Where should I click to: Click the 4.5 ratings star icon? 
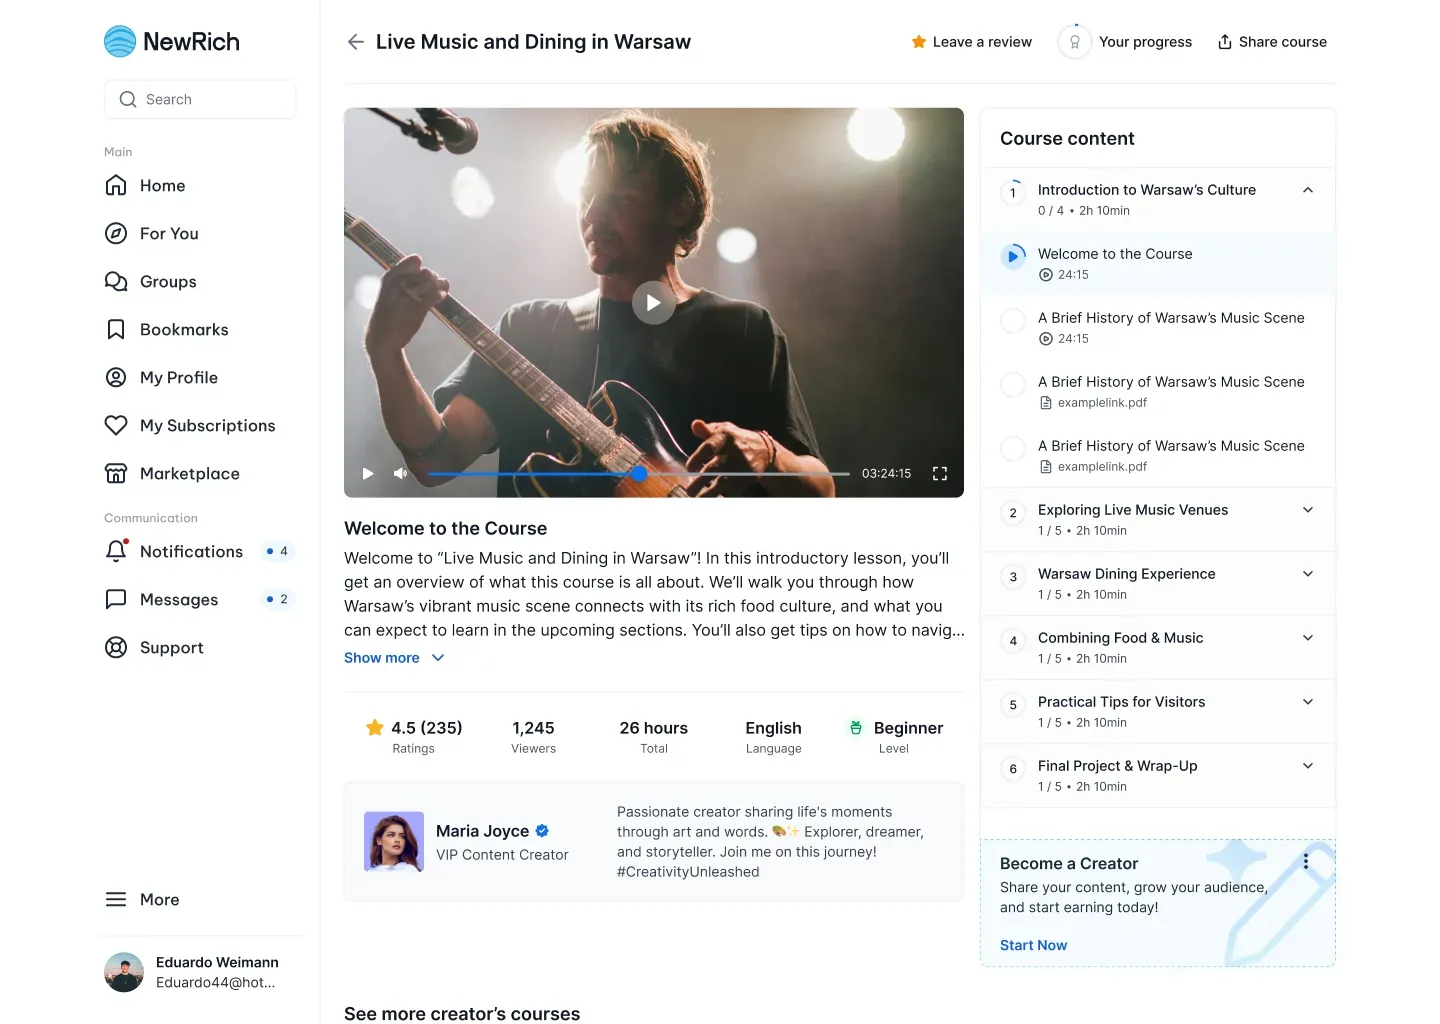[x=375, y=727]
